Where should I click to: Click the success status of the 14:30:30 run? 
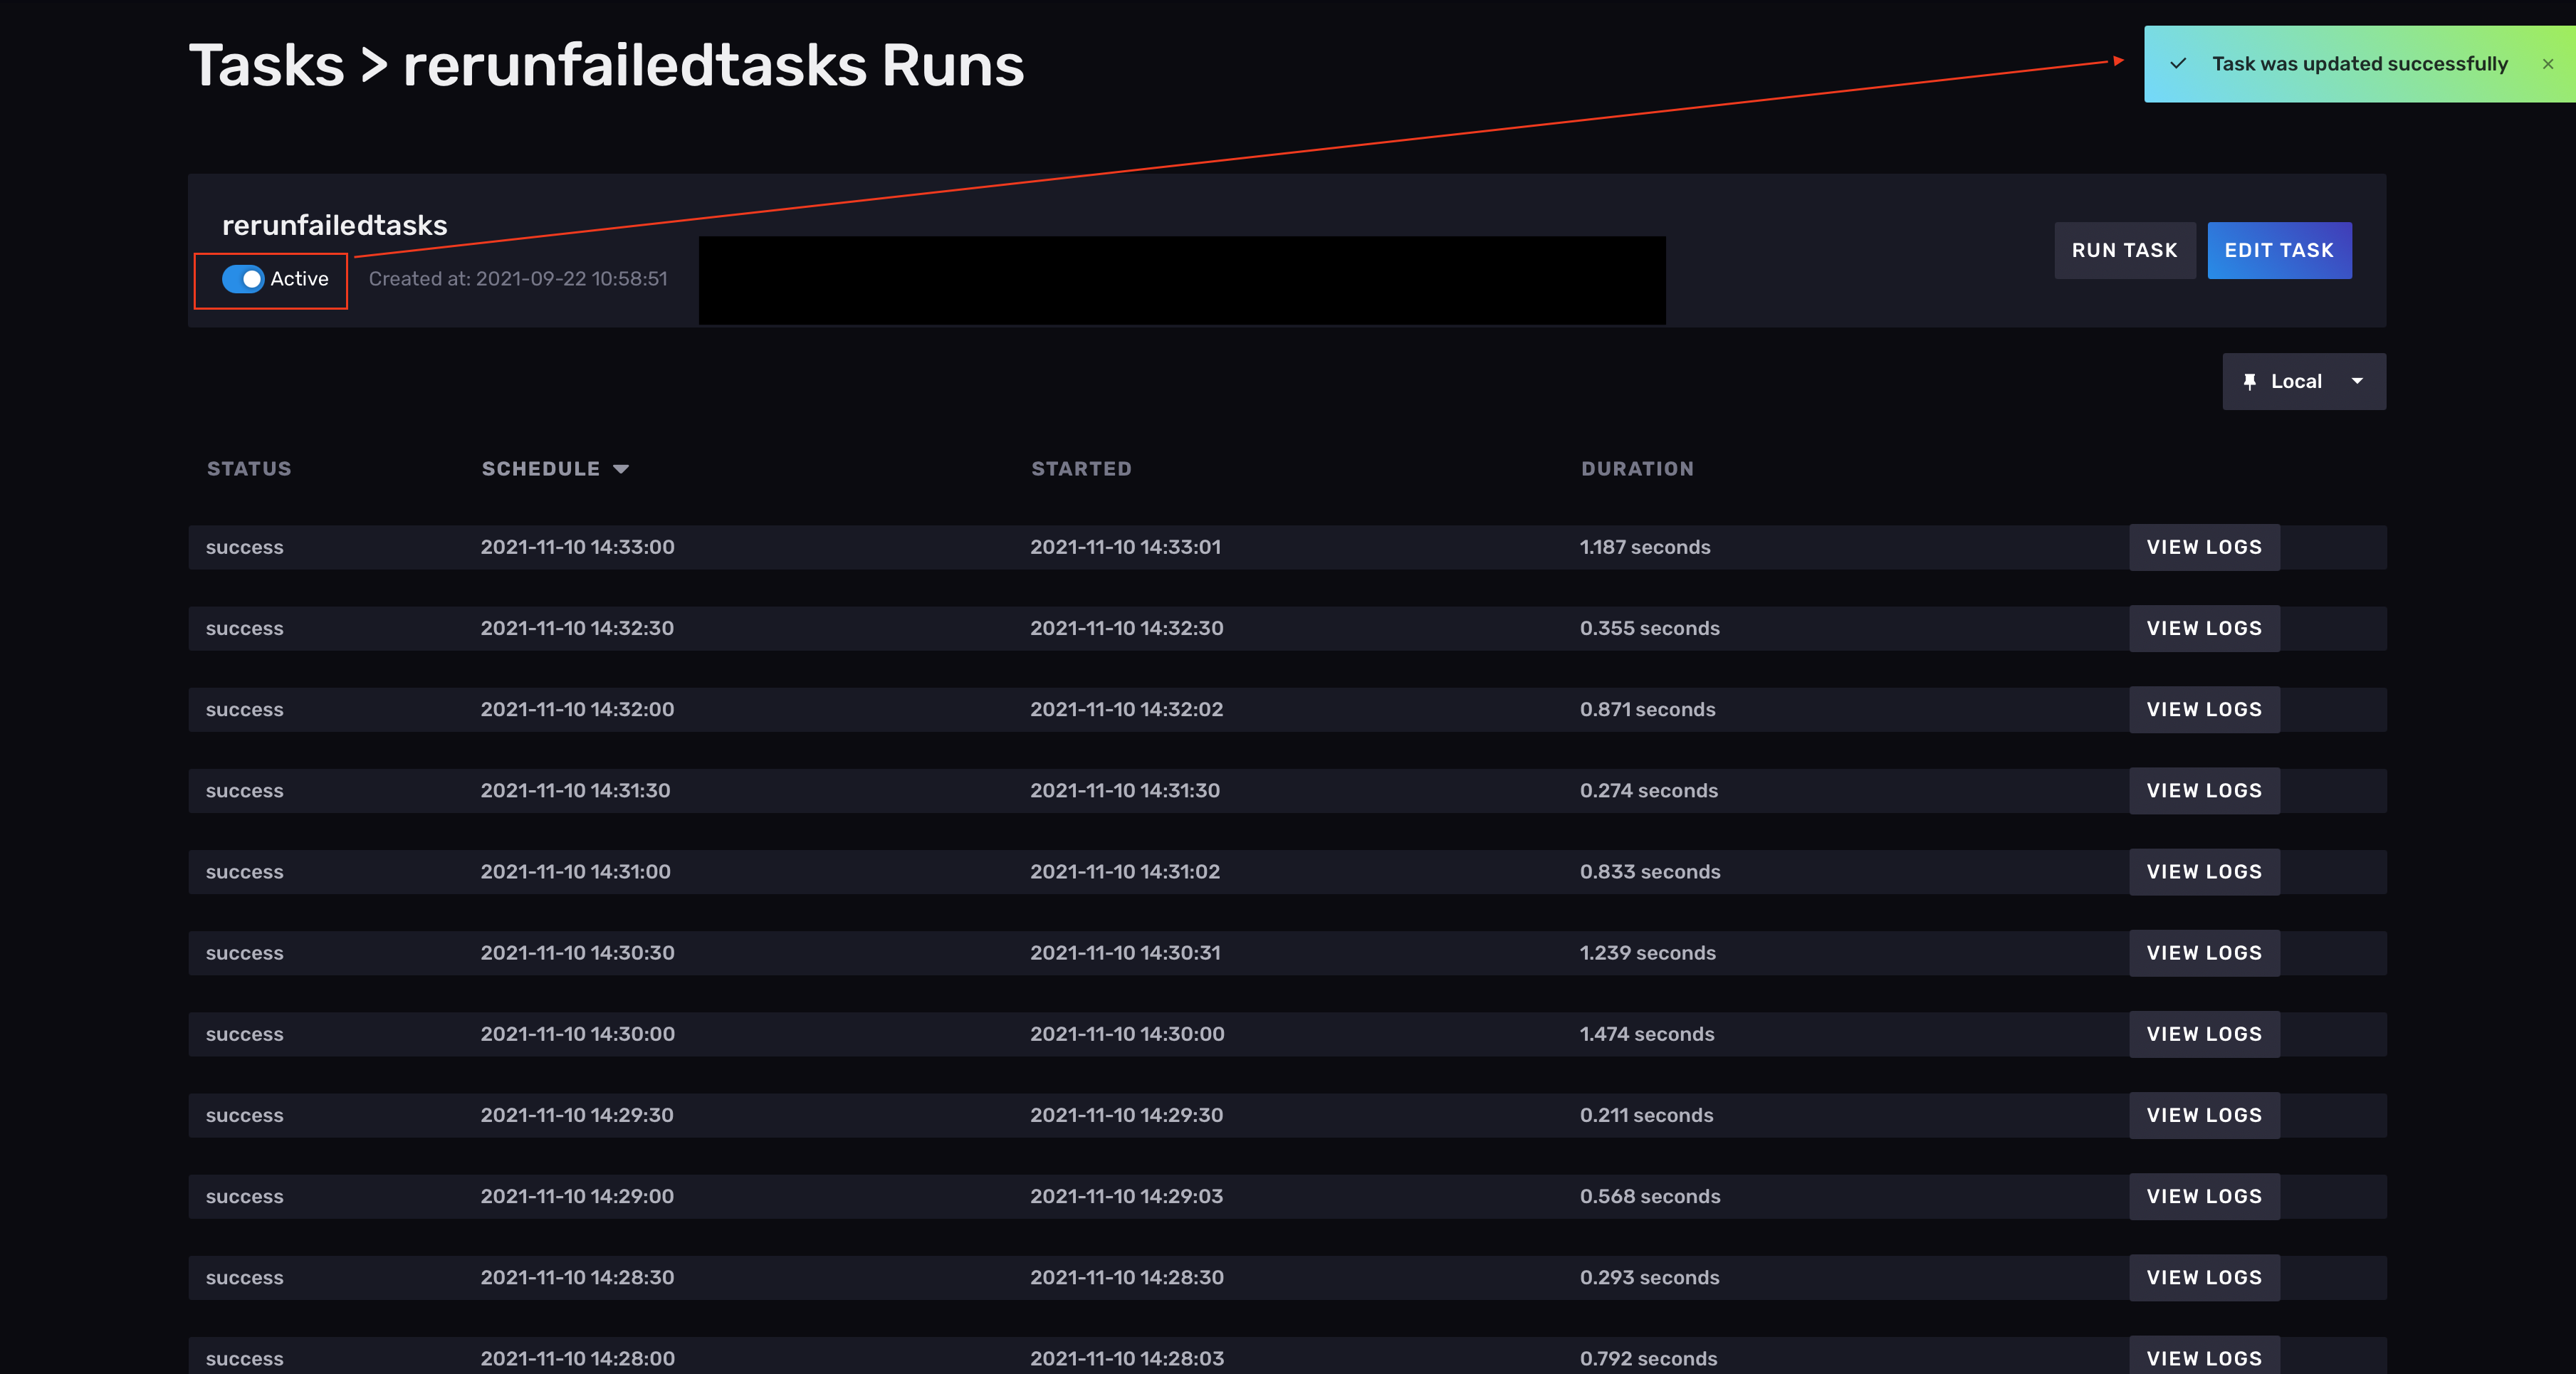[x=245, y=953]
